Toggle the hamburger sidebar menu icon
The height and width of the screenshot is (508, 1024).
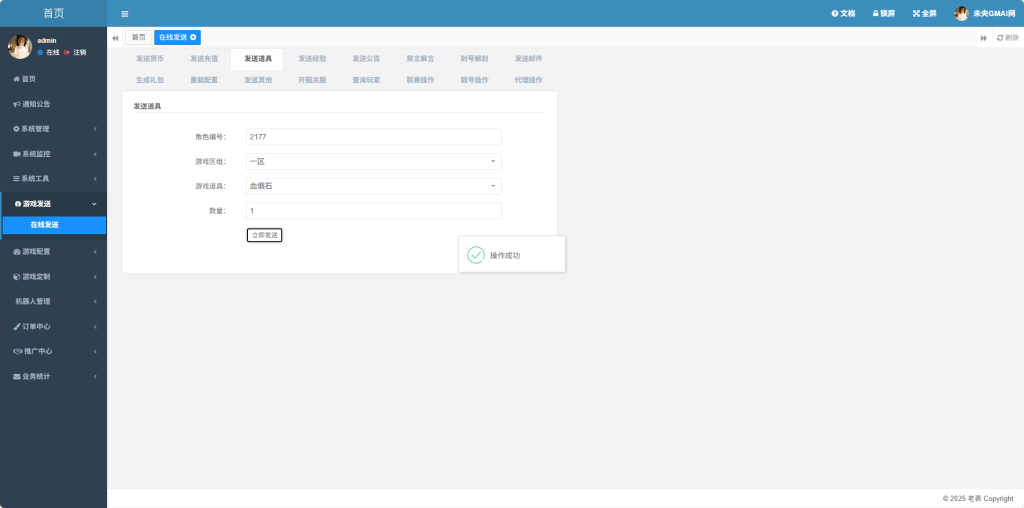(125, 14)
